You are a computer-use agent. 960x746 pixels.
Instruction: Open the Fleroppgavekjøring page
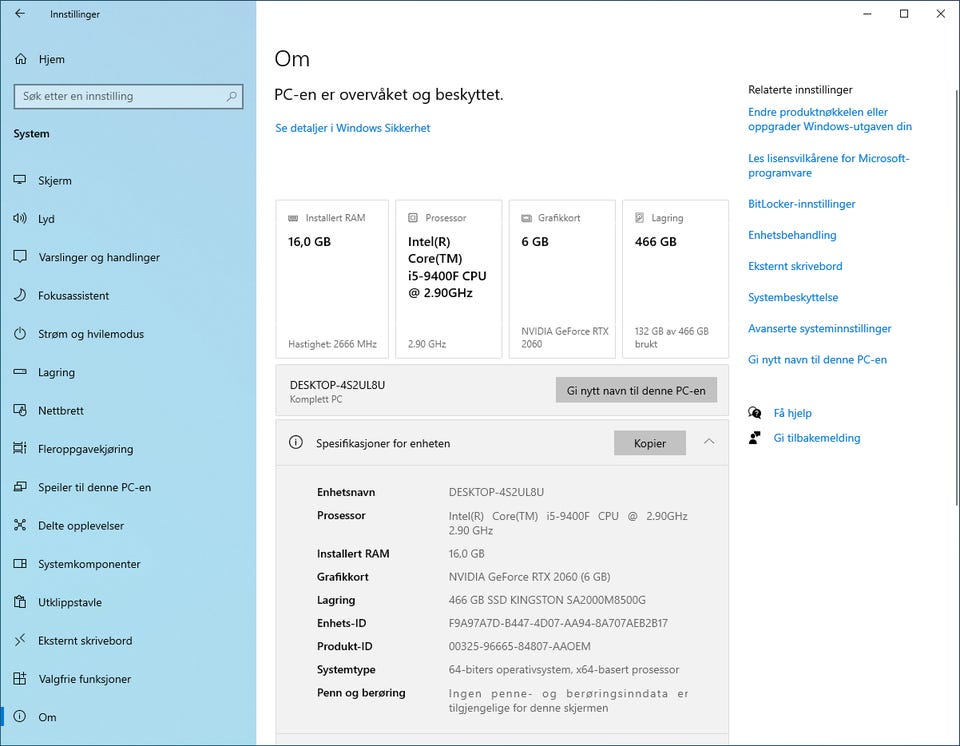pyautogui.click(x=128, y=449)
